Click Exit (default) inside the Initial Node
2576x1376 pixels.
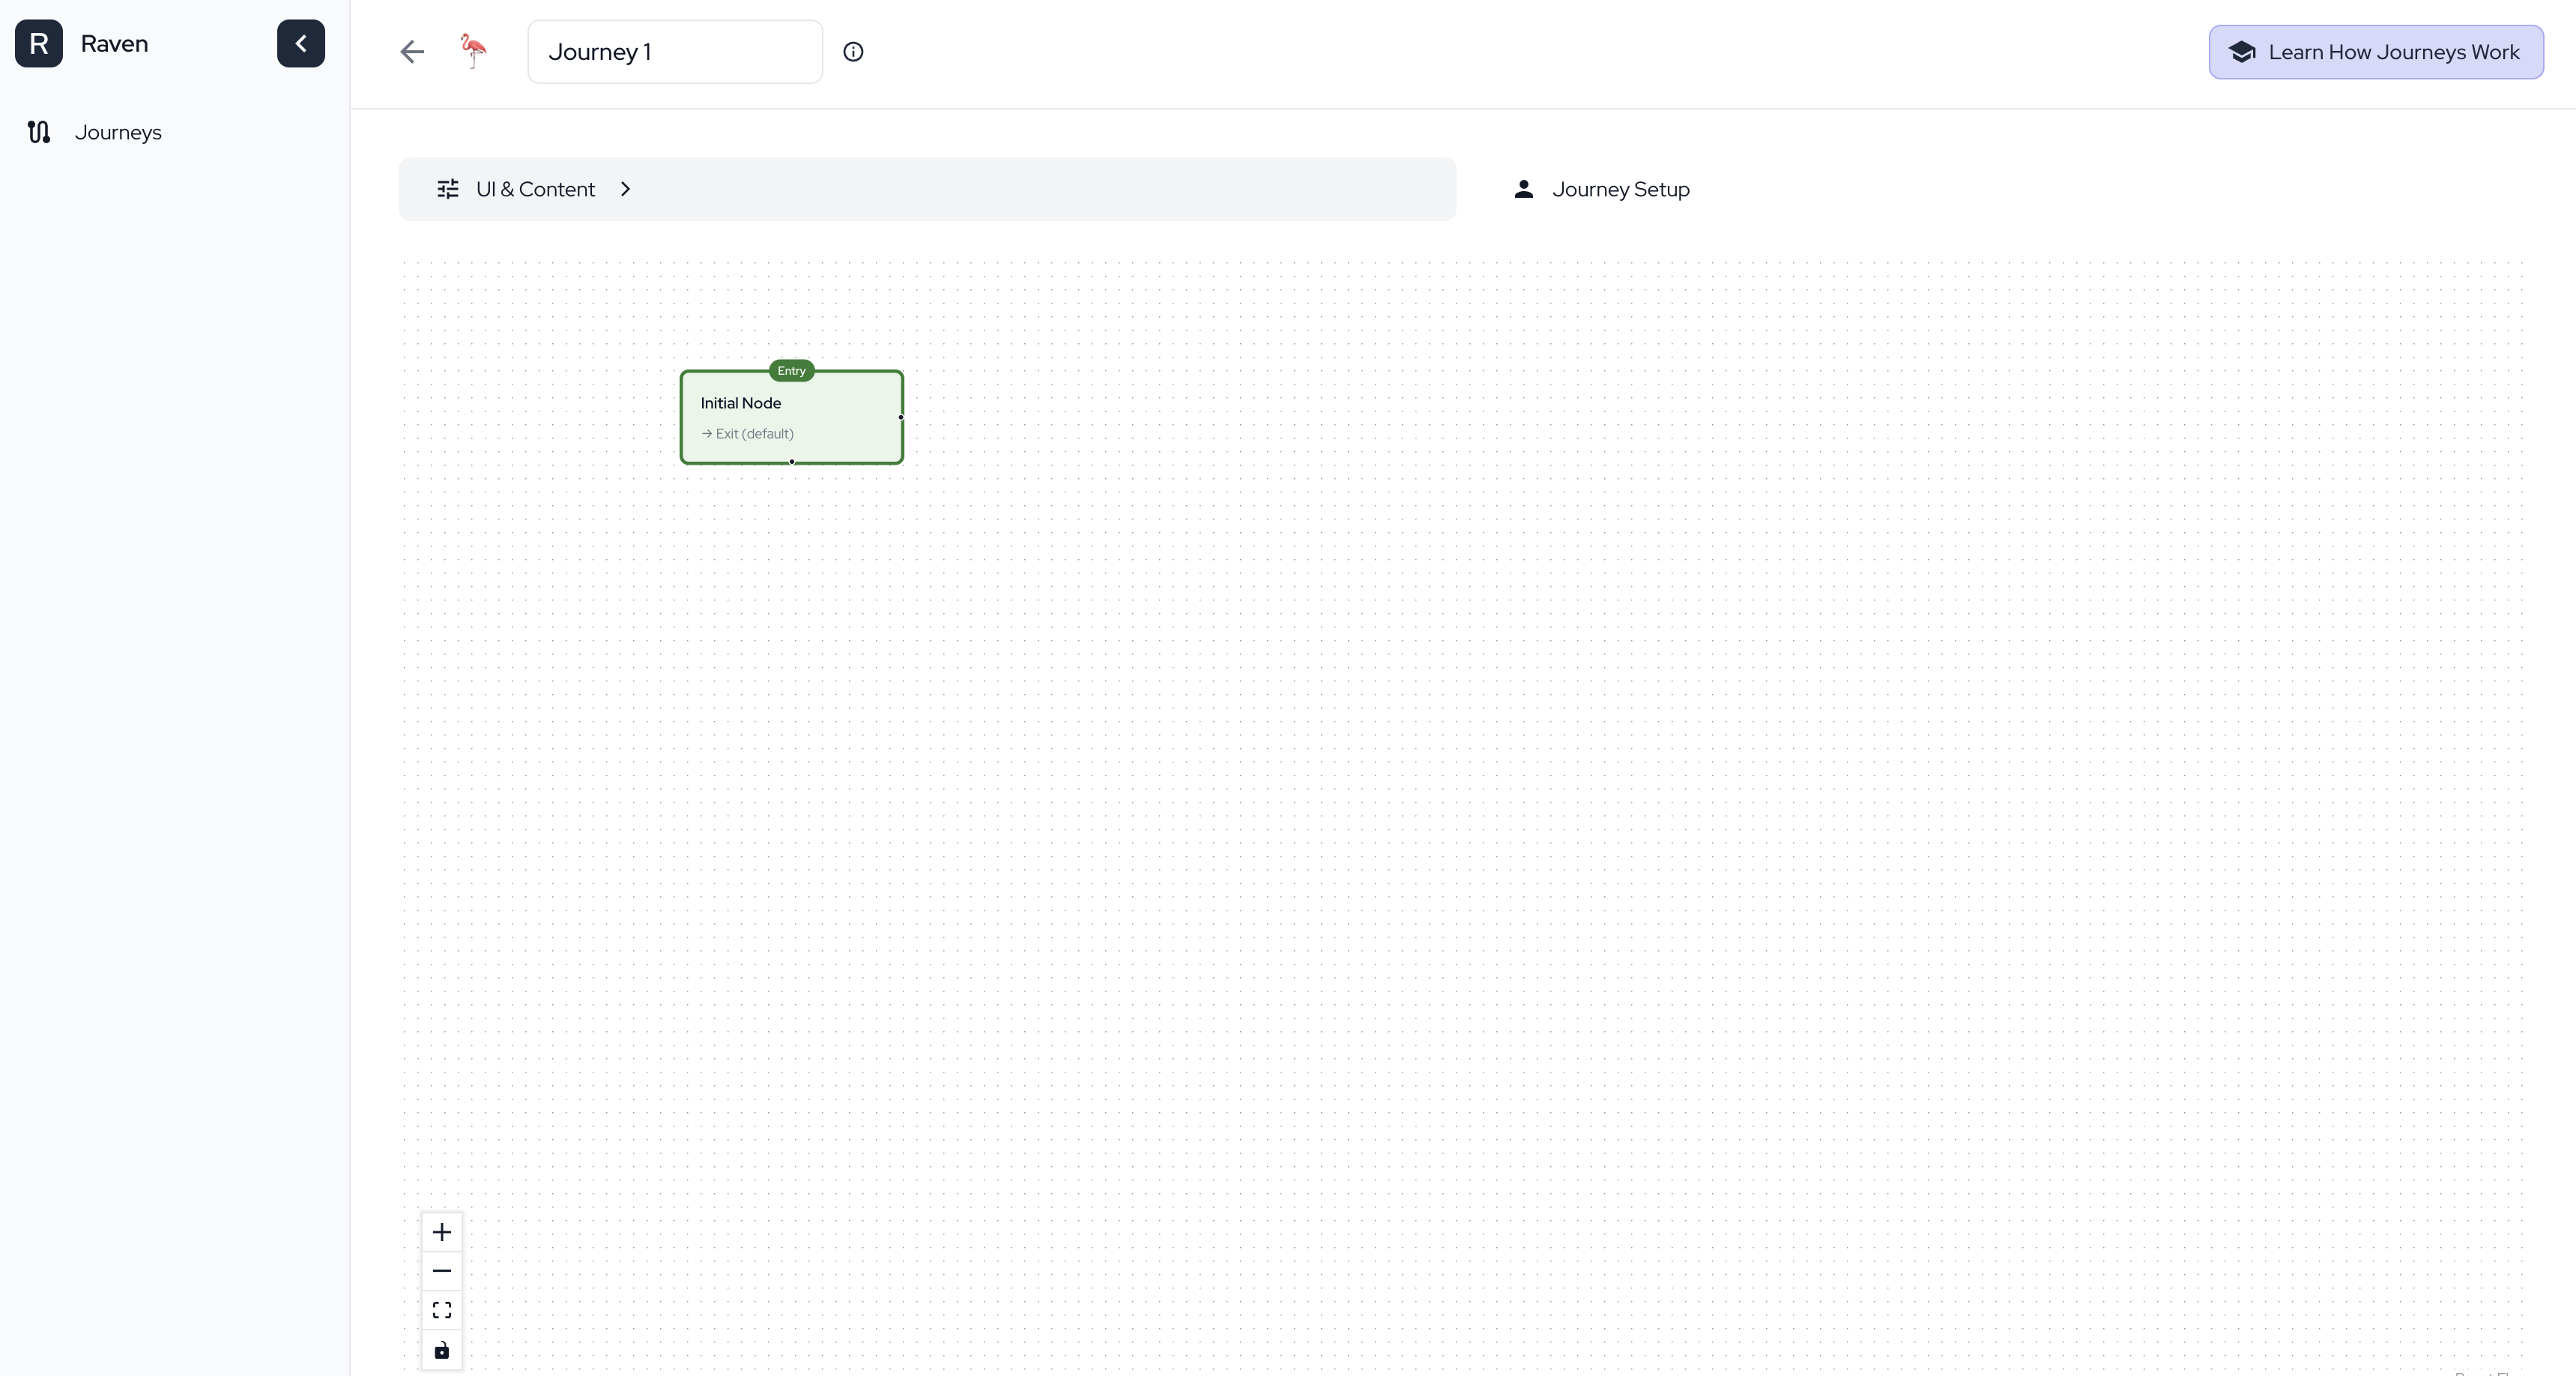coord(752,434)
